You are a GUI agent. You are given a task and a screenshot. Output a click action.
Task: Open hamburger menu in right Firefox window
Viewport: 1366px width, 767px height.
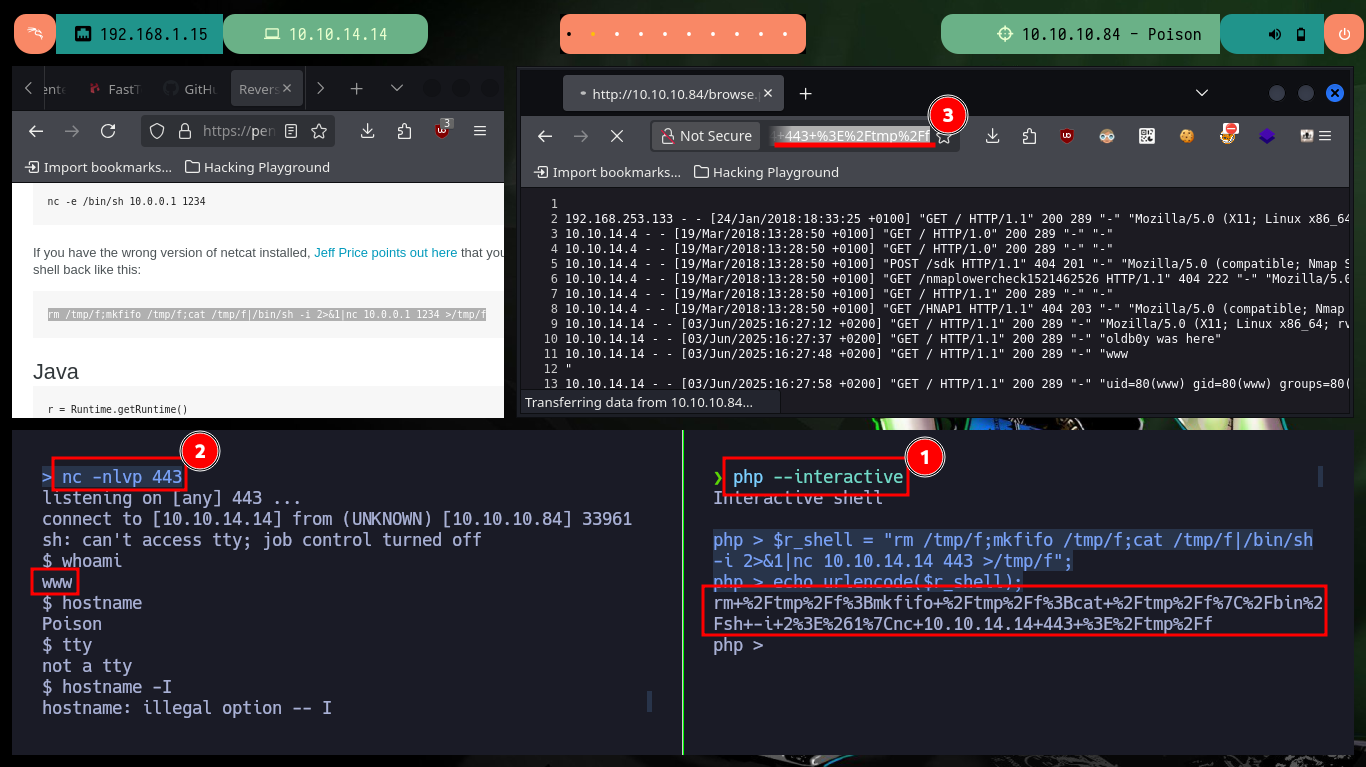point(1325,136)
